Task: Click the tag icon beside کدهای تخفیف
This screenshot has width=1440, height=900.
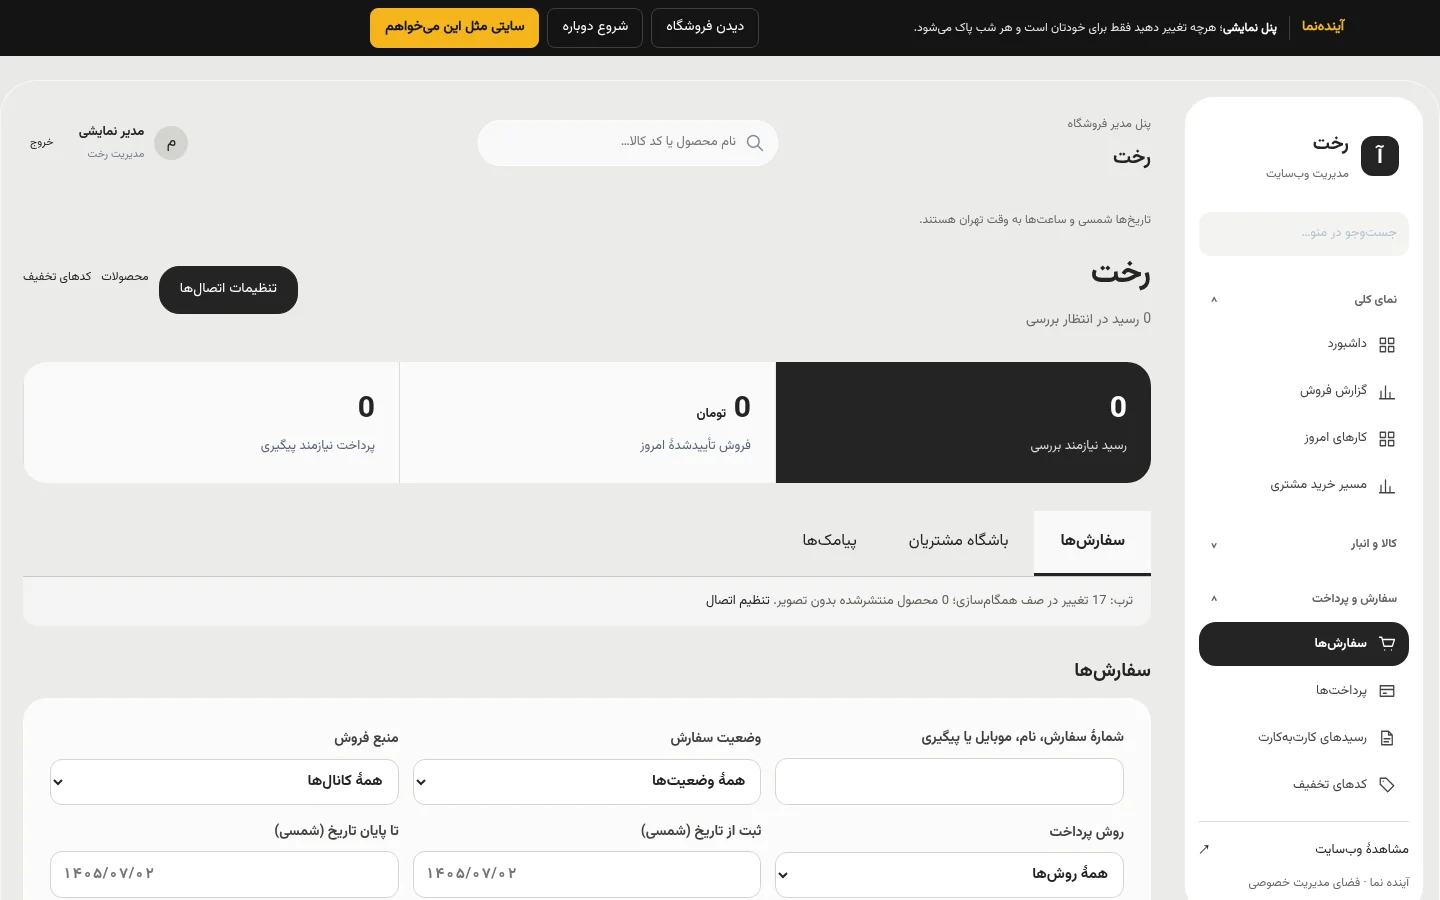Action: [1386, 785]
